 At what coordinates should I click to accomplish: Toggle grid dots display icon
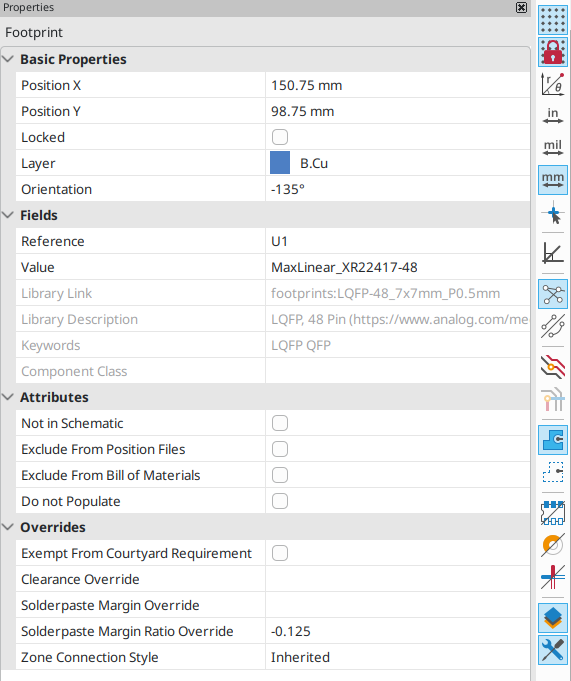[553, 20]
